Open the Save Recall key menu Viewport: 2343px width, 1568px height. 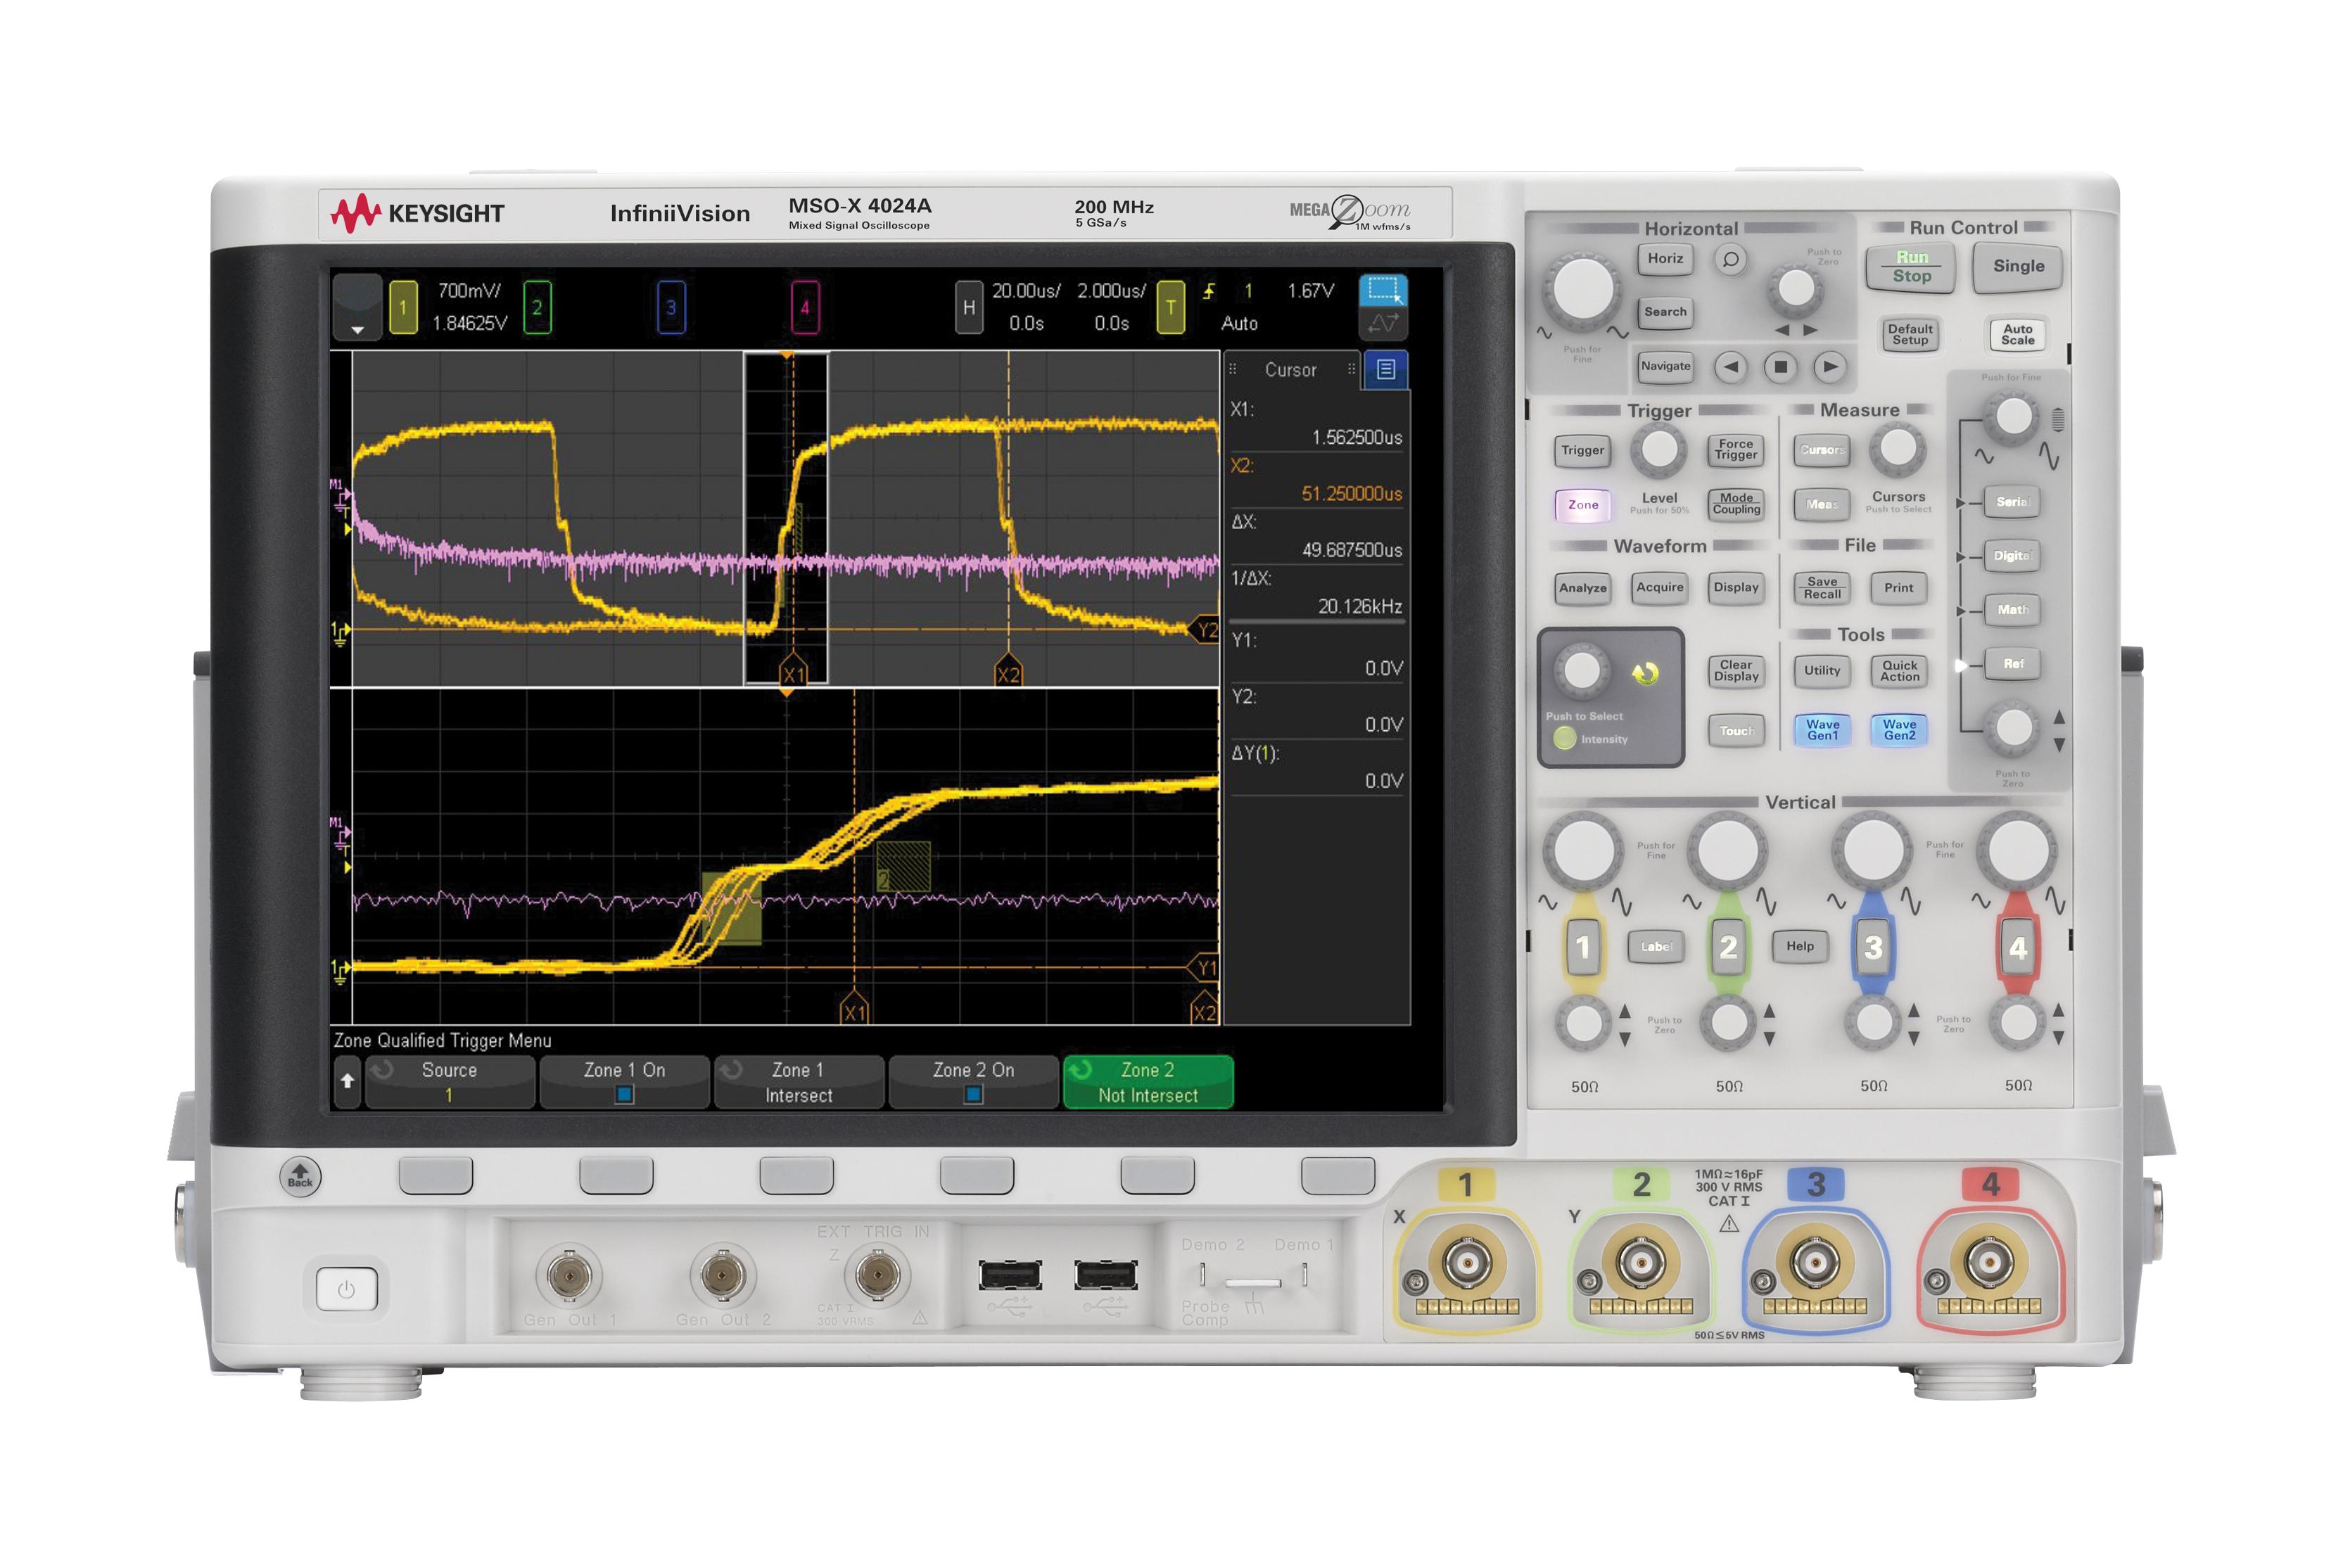(1822, 588)
